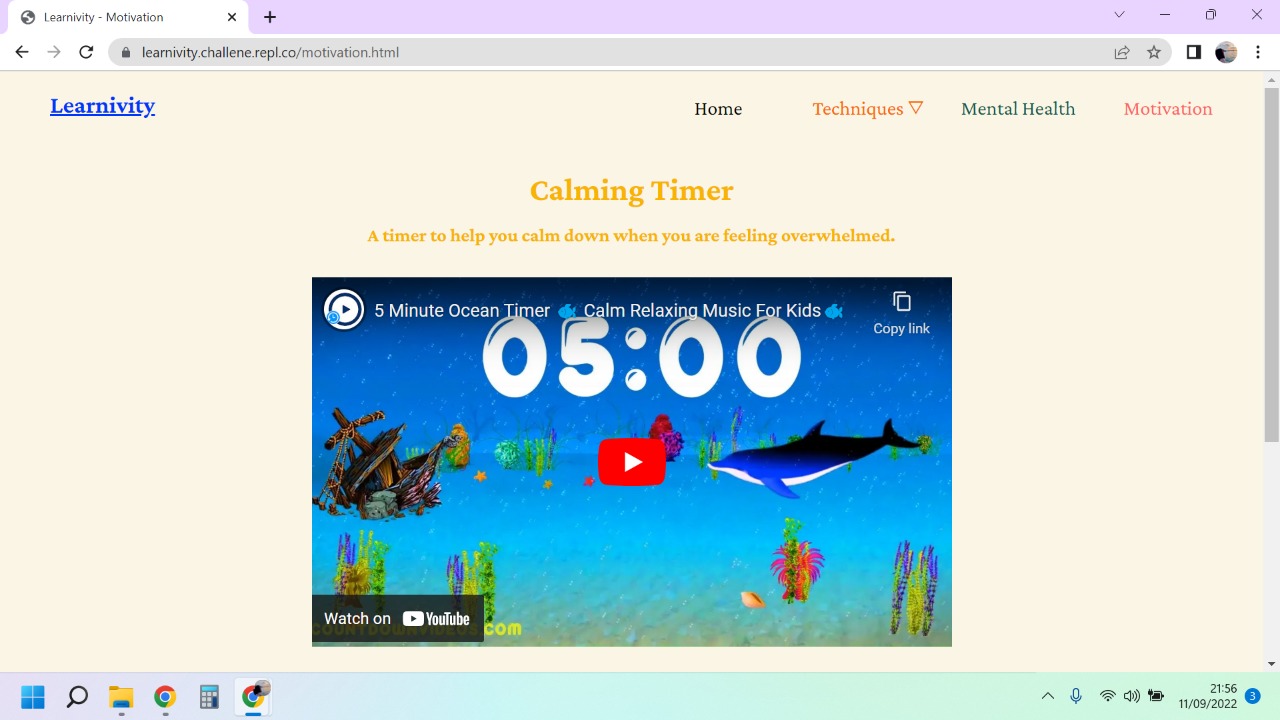Show hidden system tray icons
The height and width of the screenshot is (720, 1280).
point(1048,696)
